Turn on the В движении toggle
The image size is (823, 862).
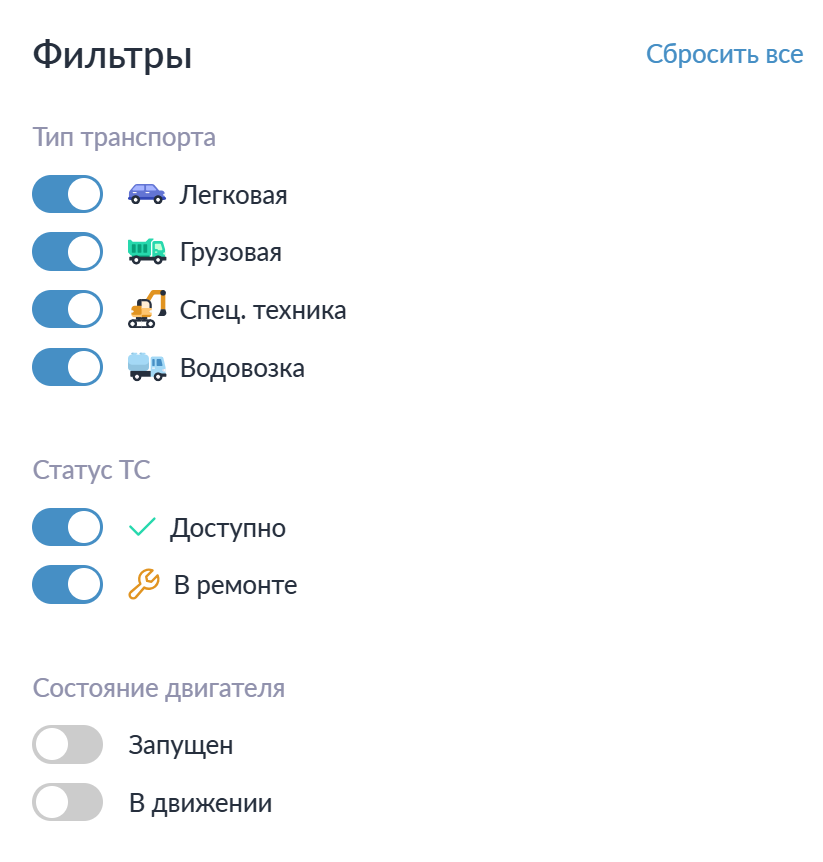point(68,802)
